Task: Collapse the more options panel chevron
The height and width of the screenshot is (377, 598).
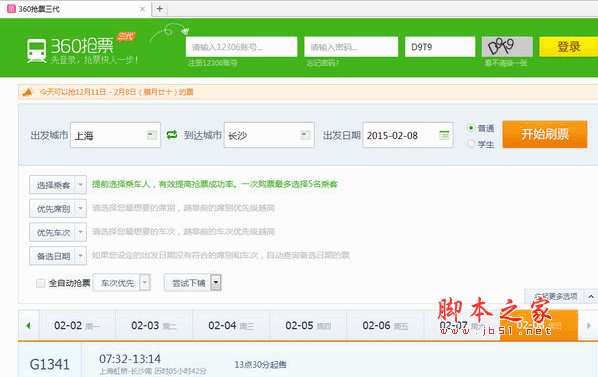Action: (x=591, y=296)
